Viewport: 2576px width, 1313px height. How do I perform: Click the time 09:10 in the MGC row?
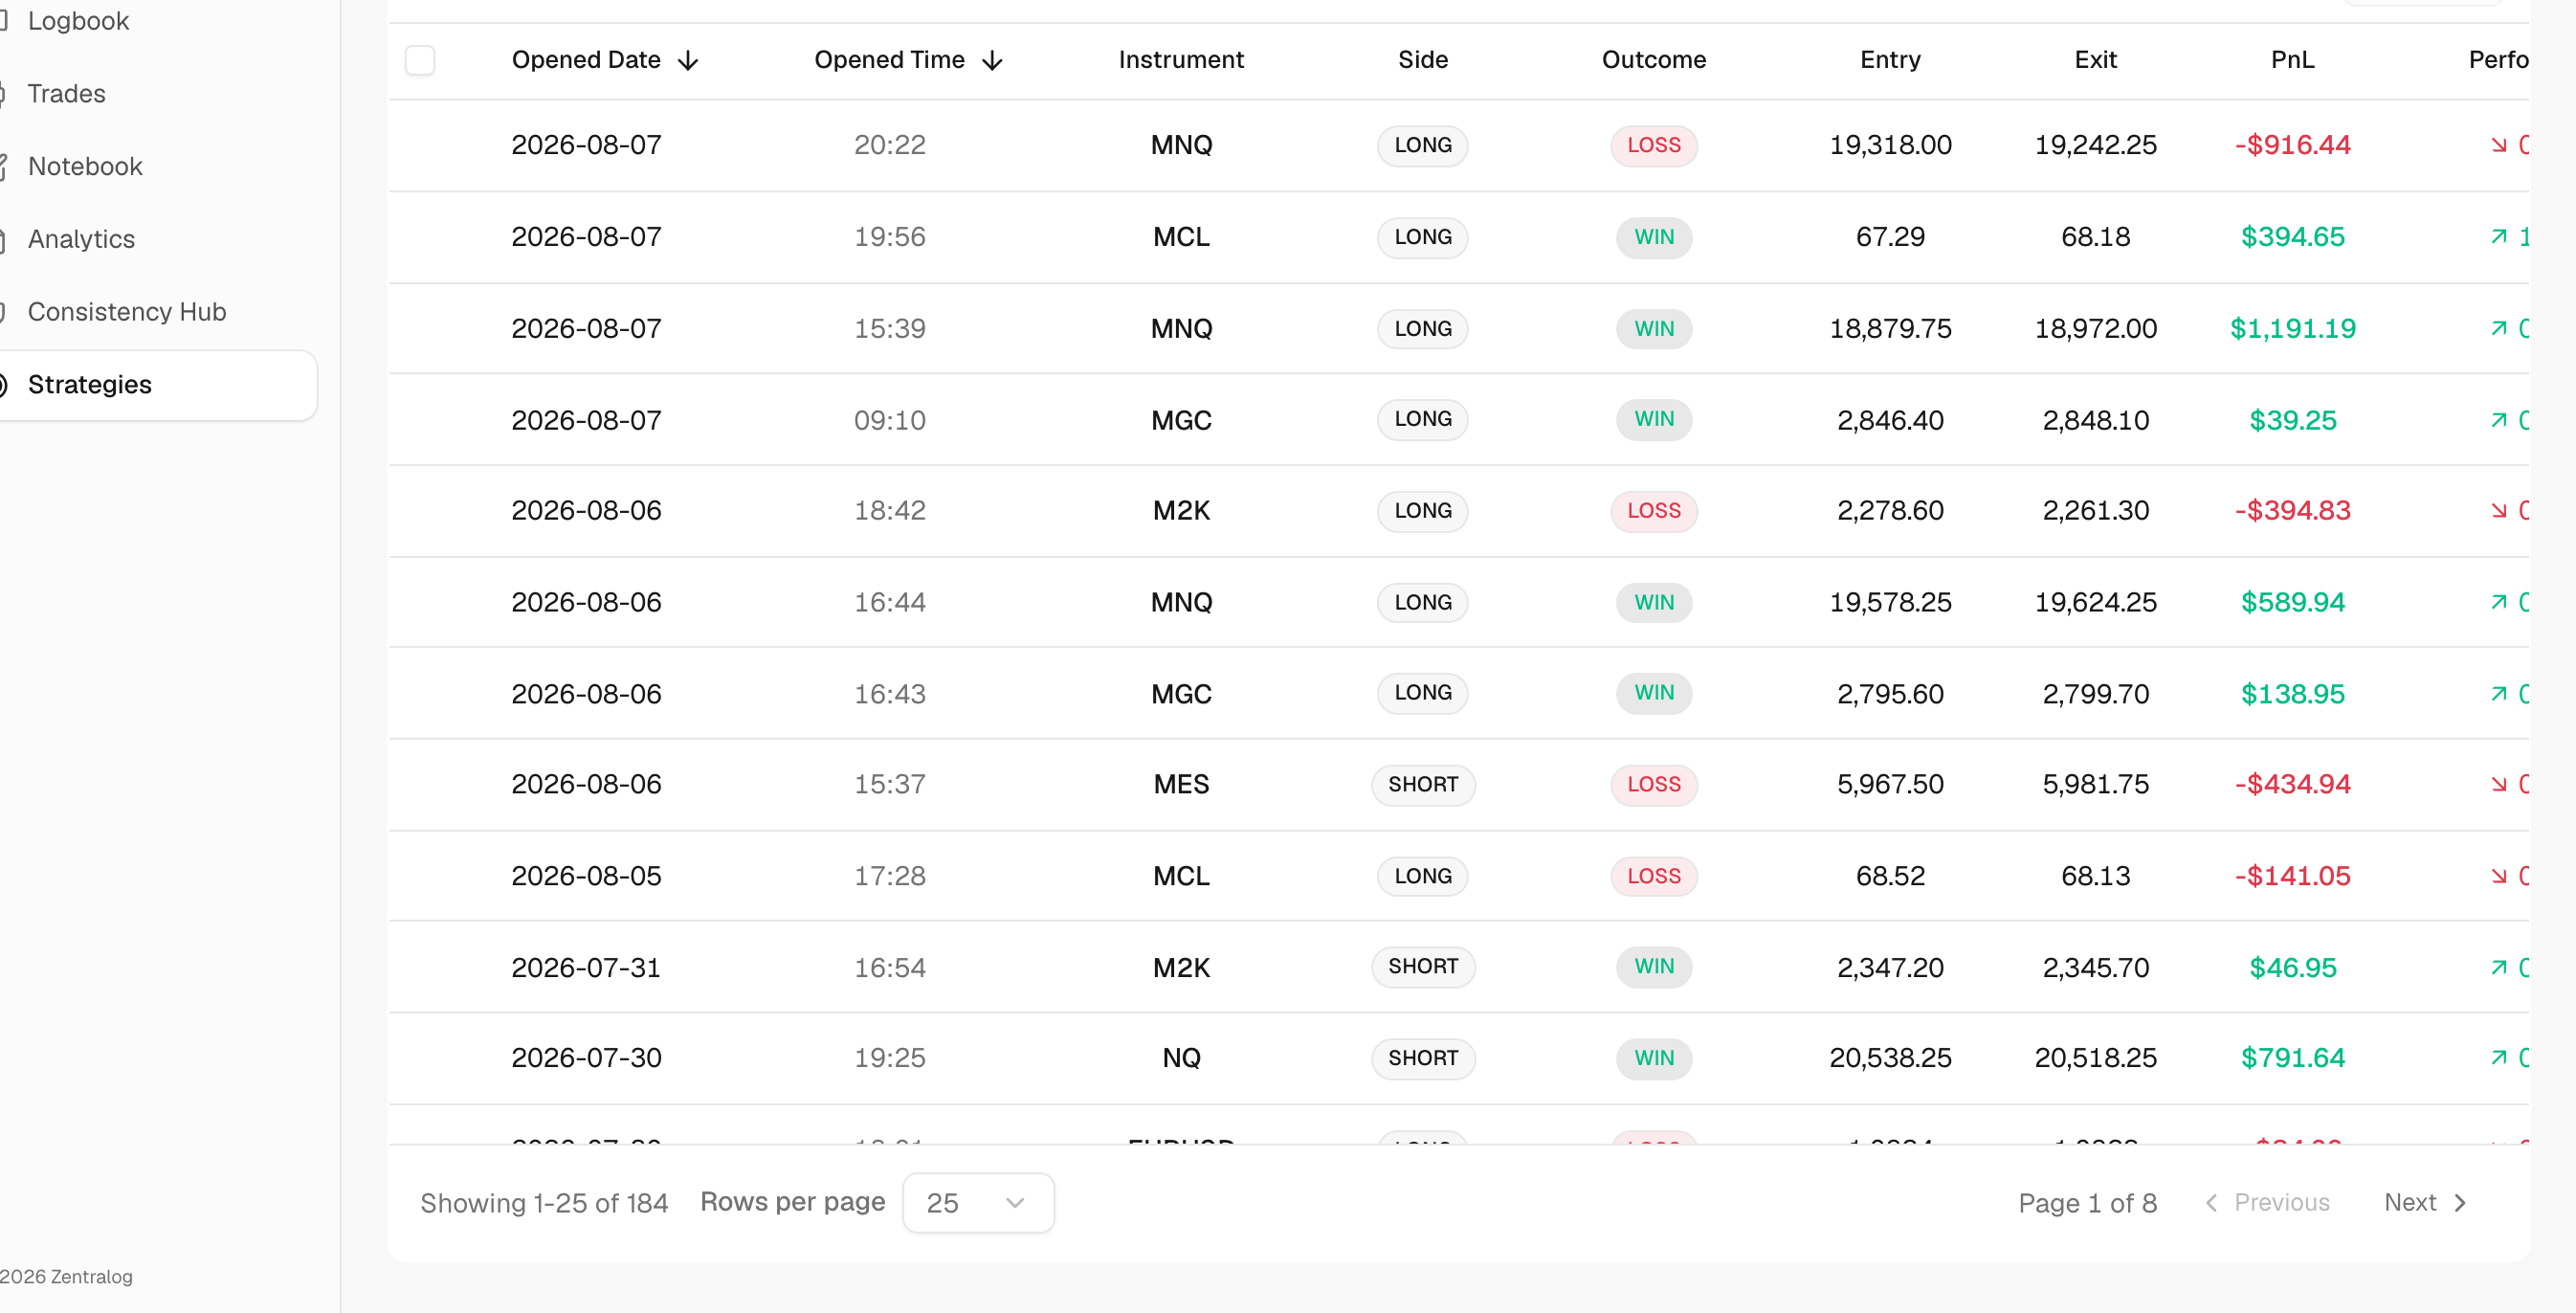coord(890,420)
